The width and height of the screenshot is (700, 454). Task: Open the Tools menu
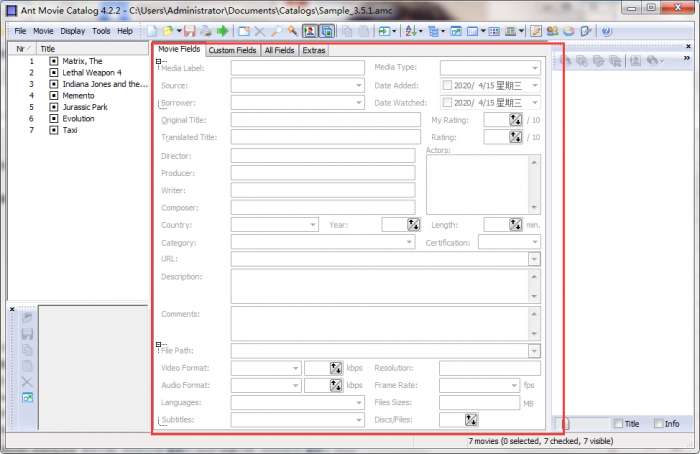point(101,31)
